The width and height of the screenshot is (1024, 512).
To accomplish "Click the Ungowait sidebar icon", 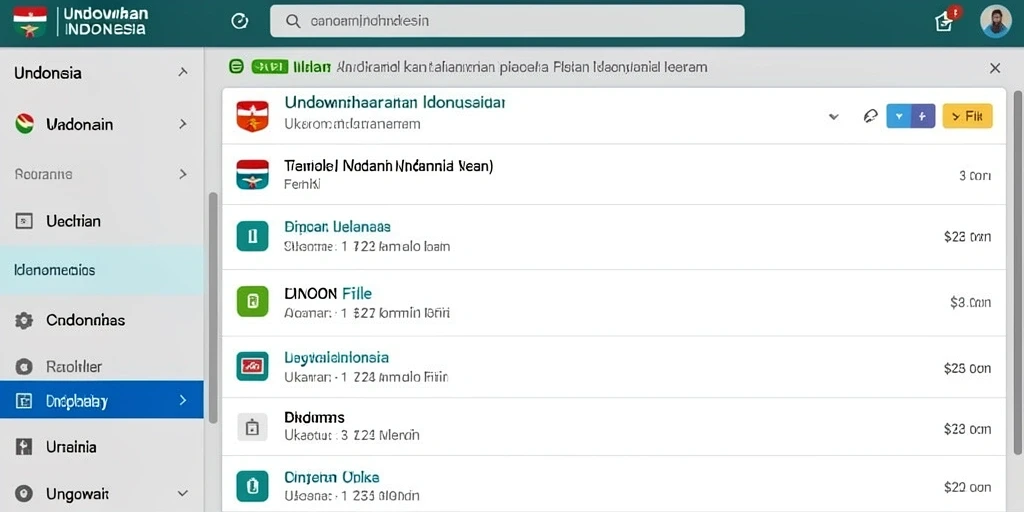I will pos(24,494).
